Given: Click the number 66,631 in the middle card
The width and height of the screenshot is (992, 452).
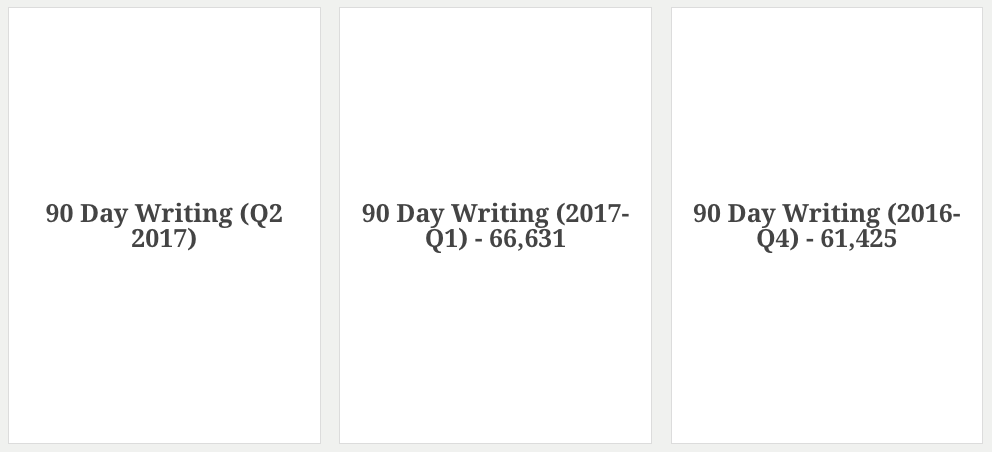Looking at the screenshot, I should [x=527, y=239].
